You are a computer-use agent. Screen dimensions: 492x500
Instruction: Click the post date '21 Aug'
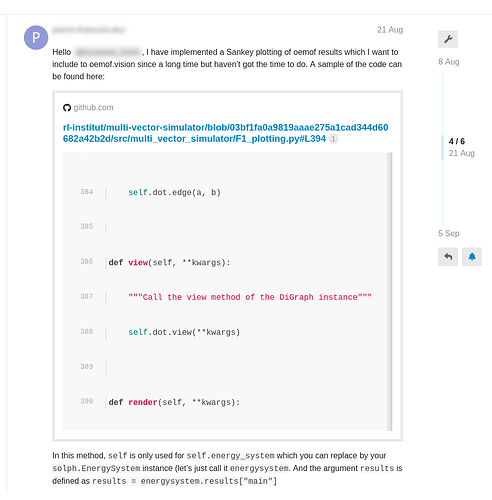pos(390,30)
